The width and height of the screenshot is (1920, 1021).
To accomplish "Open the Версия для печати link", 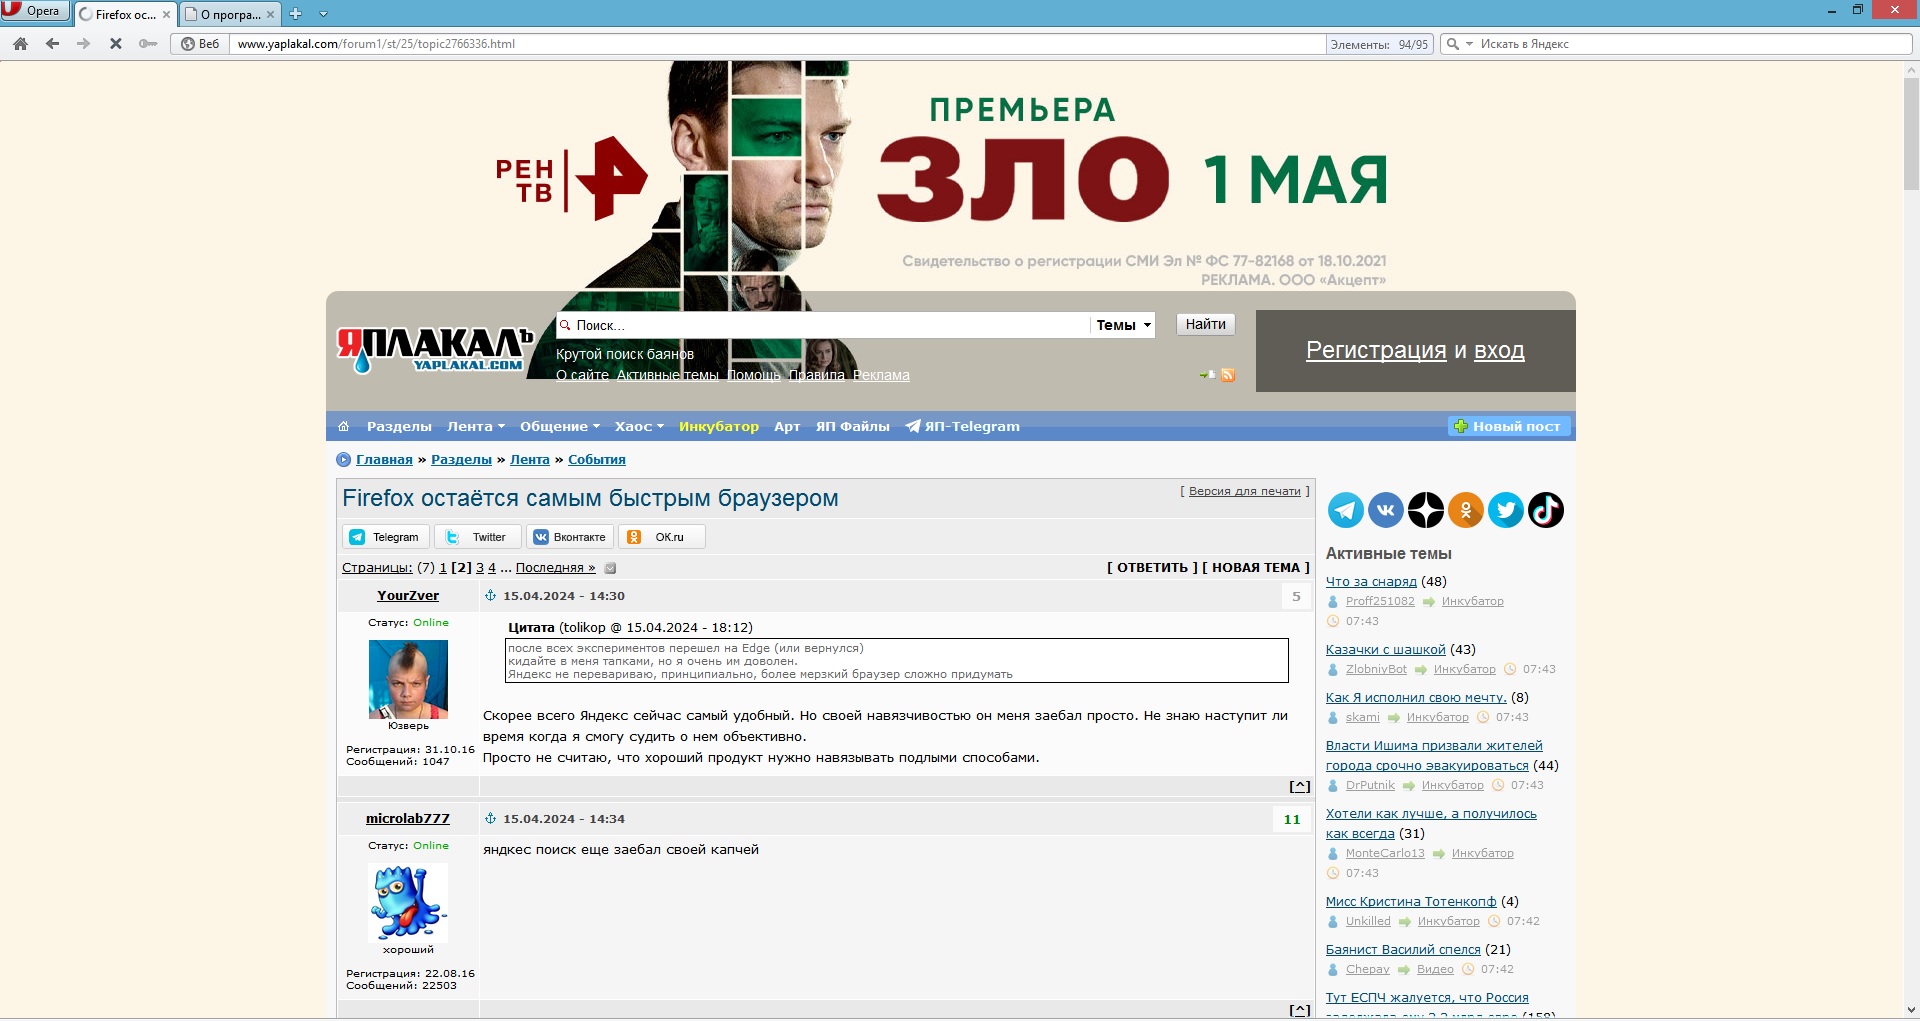I will (x=1245, y=491).
